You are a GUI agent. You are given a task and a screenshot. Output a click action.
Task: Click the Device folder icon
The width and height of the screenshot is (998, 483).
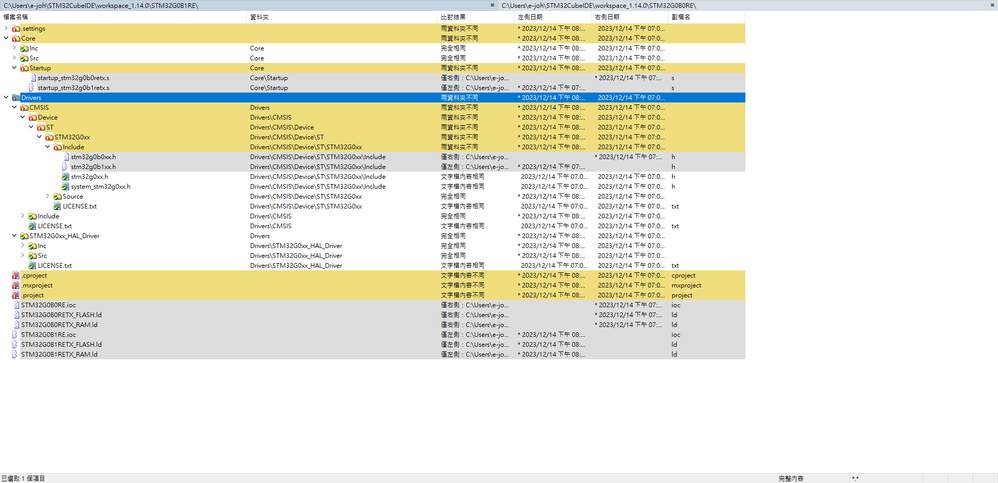[32, 118]
